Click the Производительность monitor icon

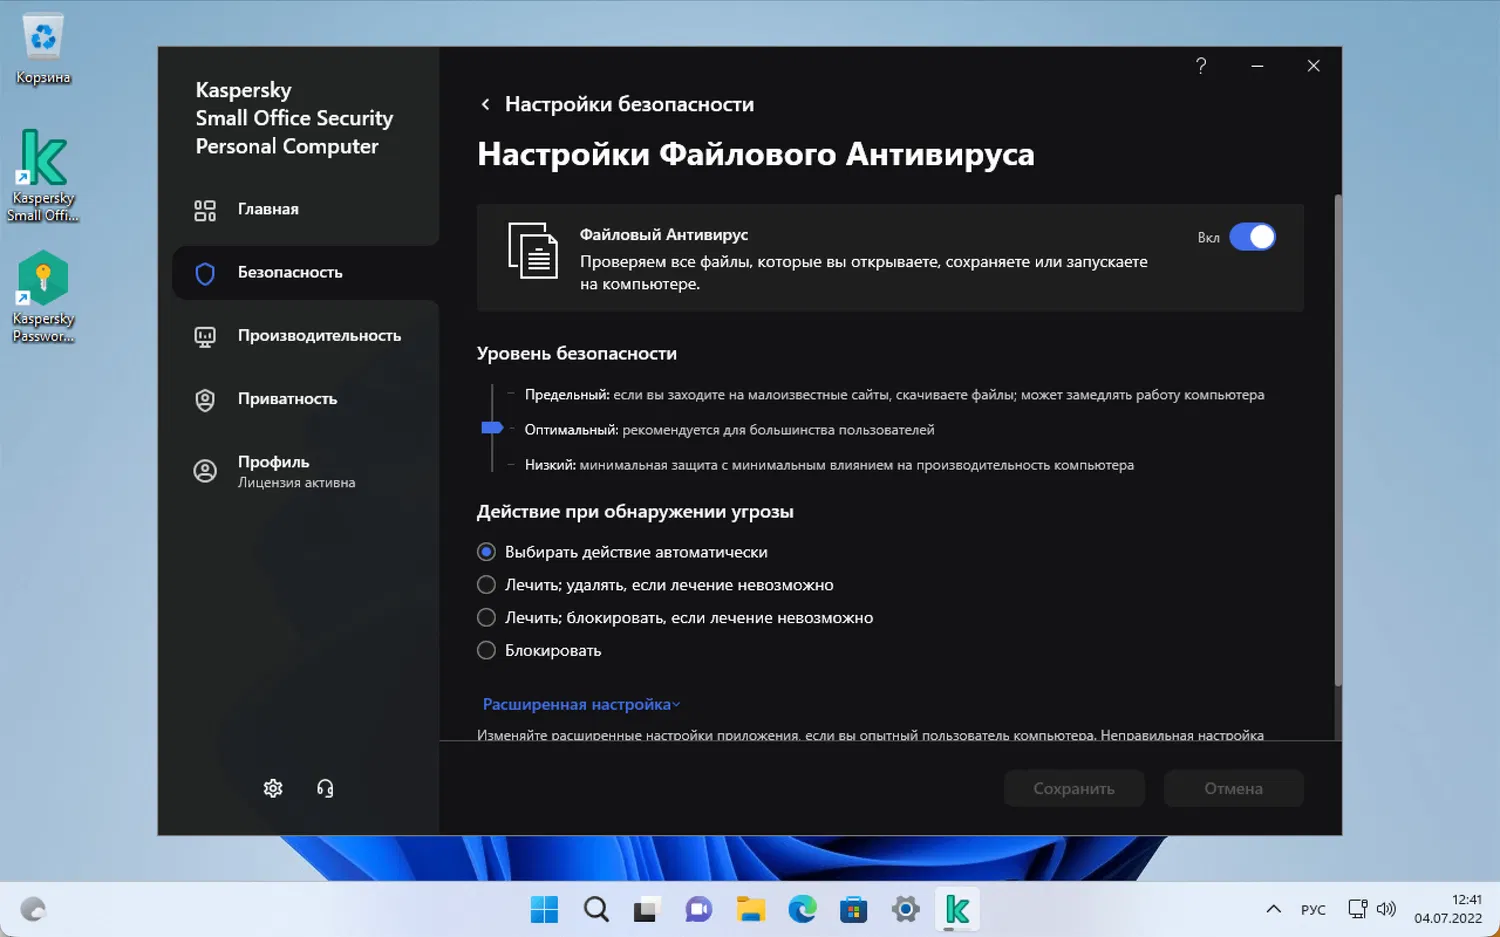(205, 337)
